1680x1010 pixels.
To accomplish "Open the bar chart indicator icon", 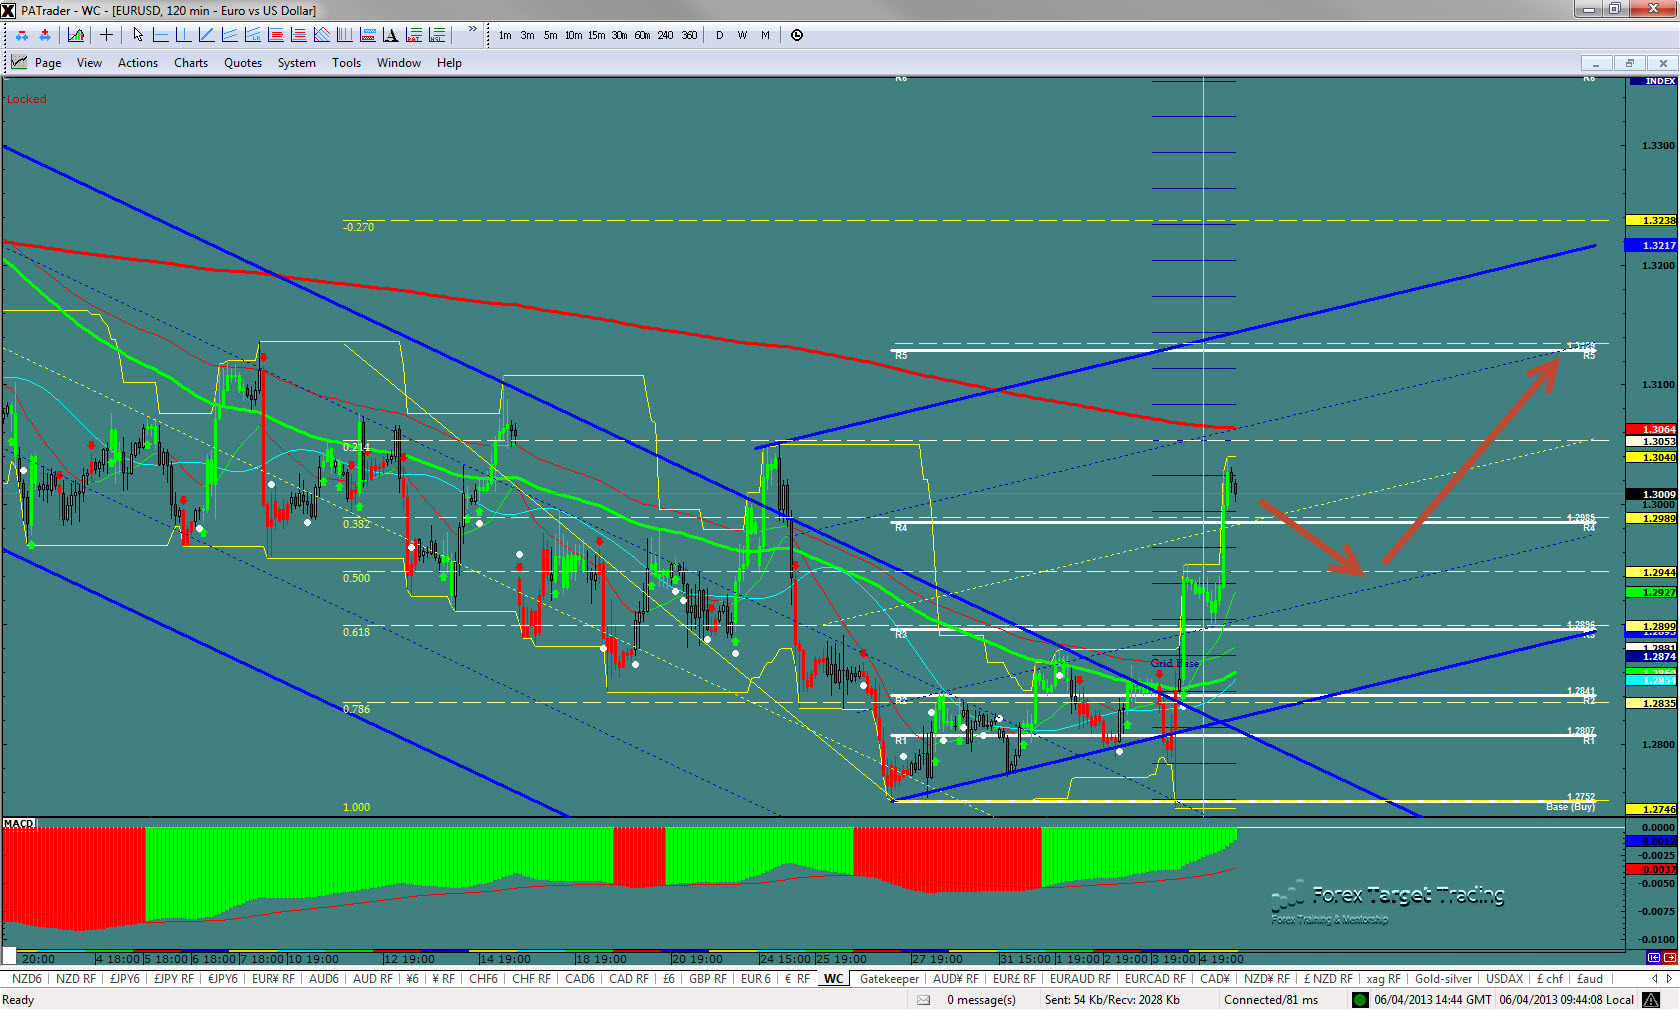I will click(76, 35).
